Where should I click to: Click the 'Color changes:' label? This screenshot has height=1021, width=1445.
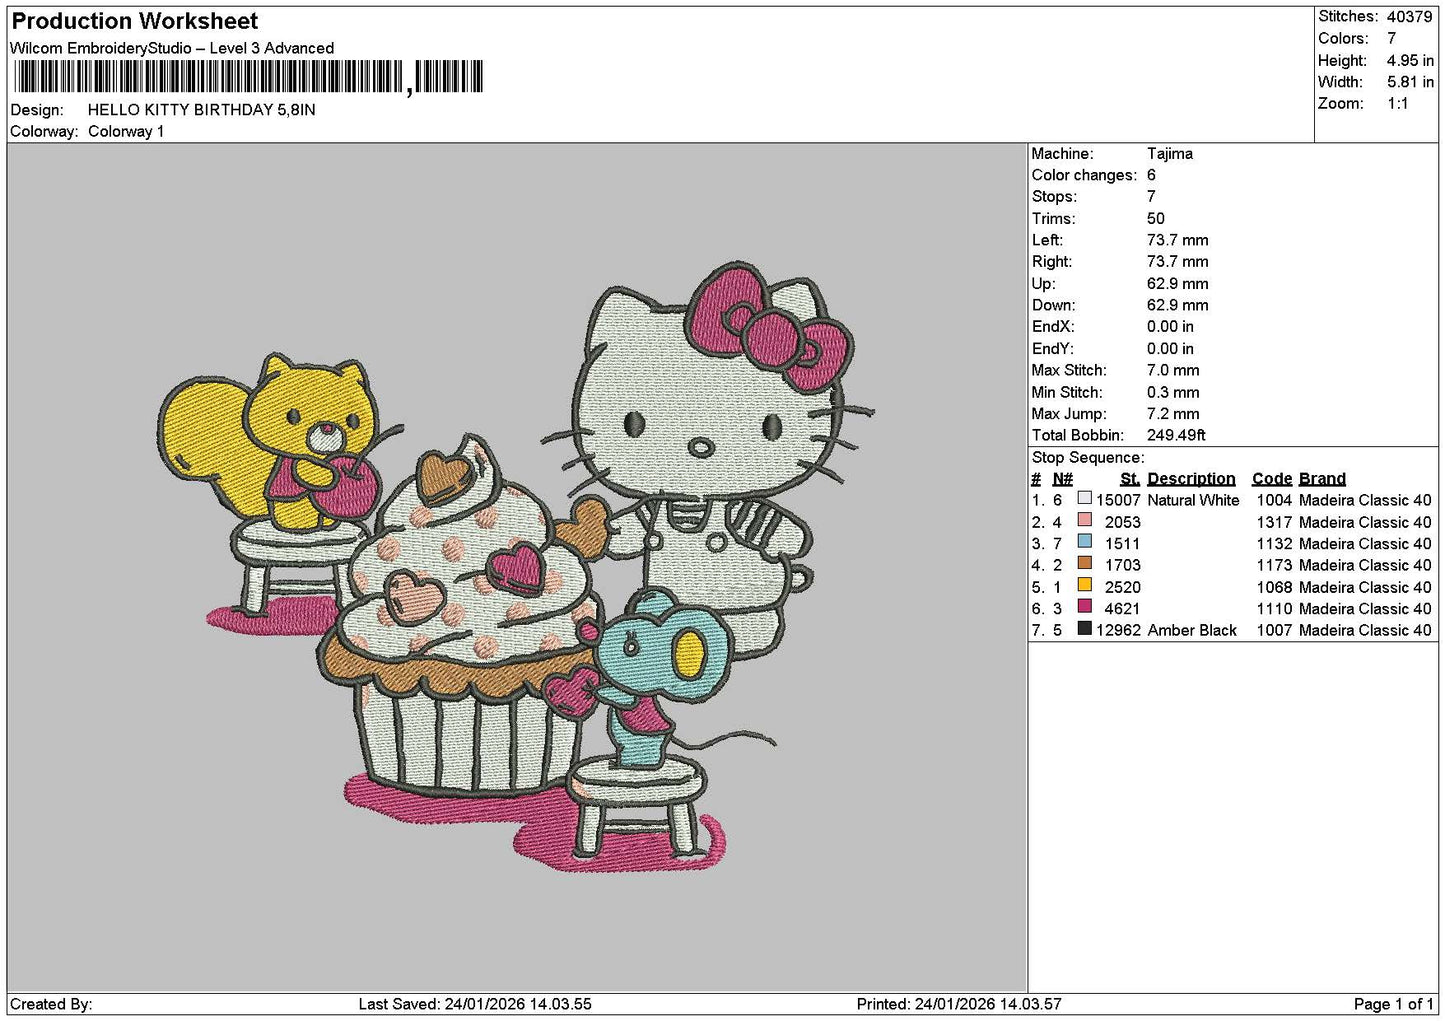(x=1084, y=176)
